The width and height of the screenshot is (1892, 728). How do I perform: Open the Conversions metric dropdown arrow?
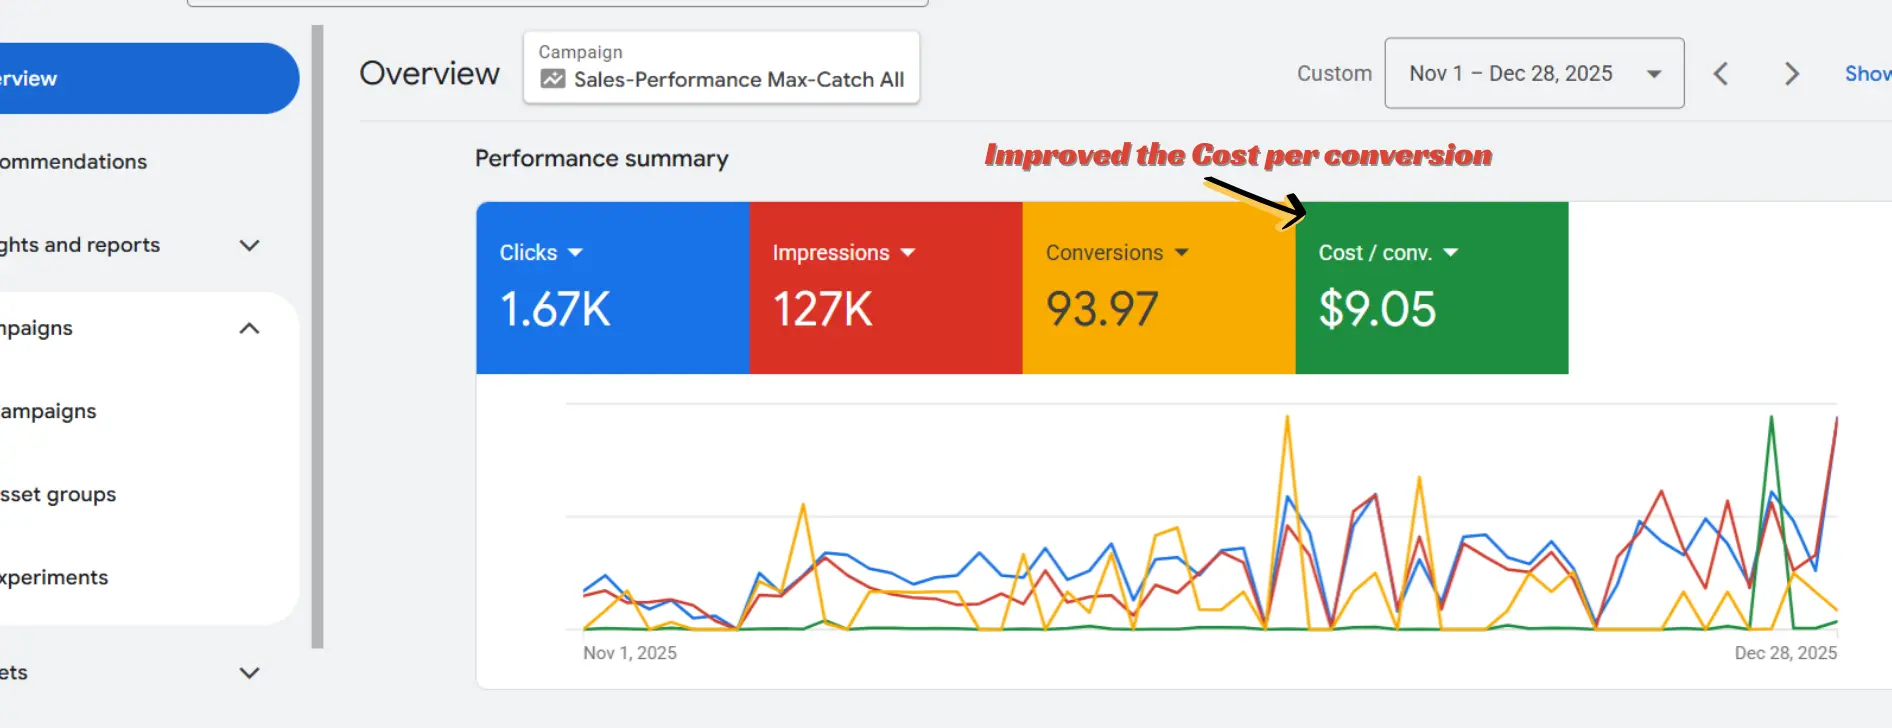click(1181, 253)
